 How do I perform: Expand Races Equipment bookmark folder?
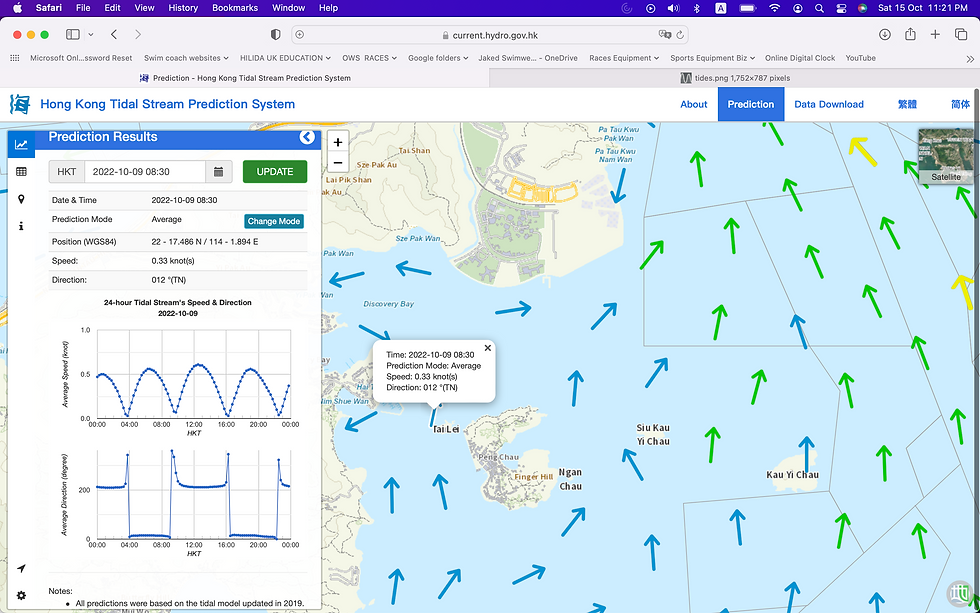624,58
